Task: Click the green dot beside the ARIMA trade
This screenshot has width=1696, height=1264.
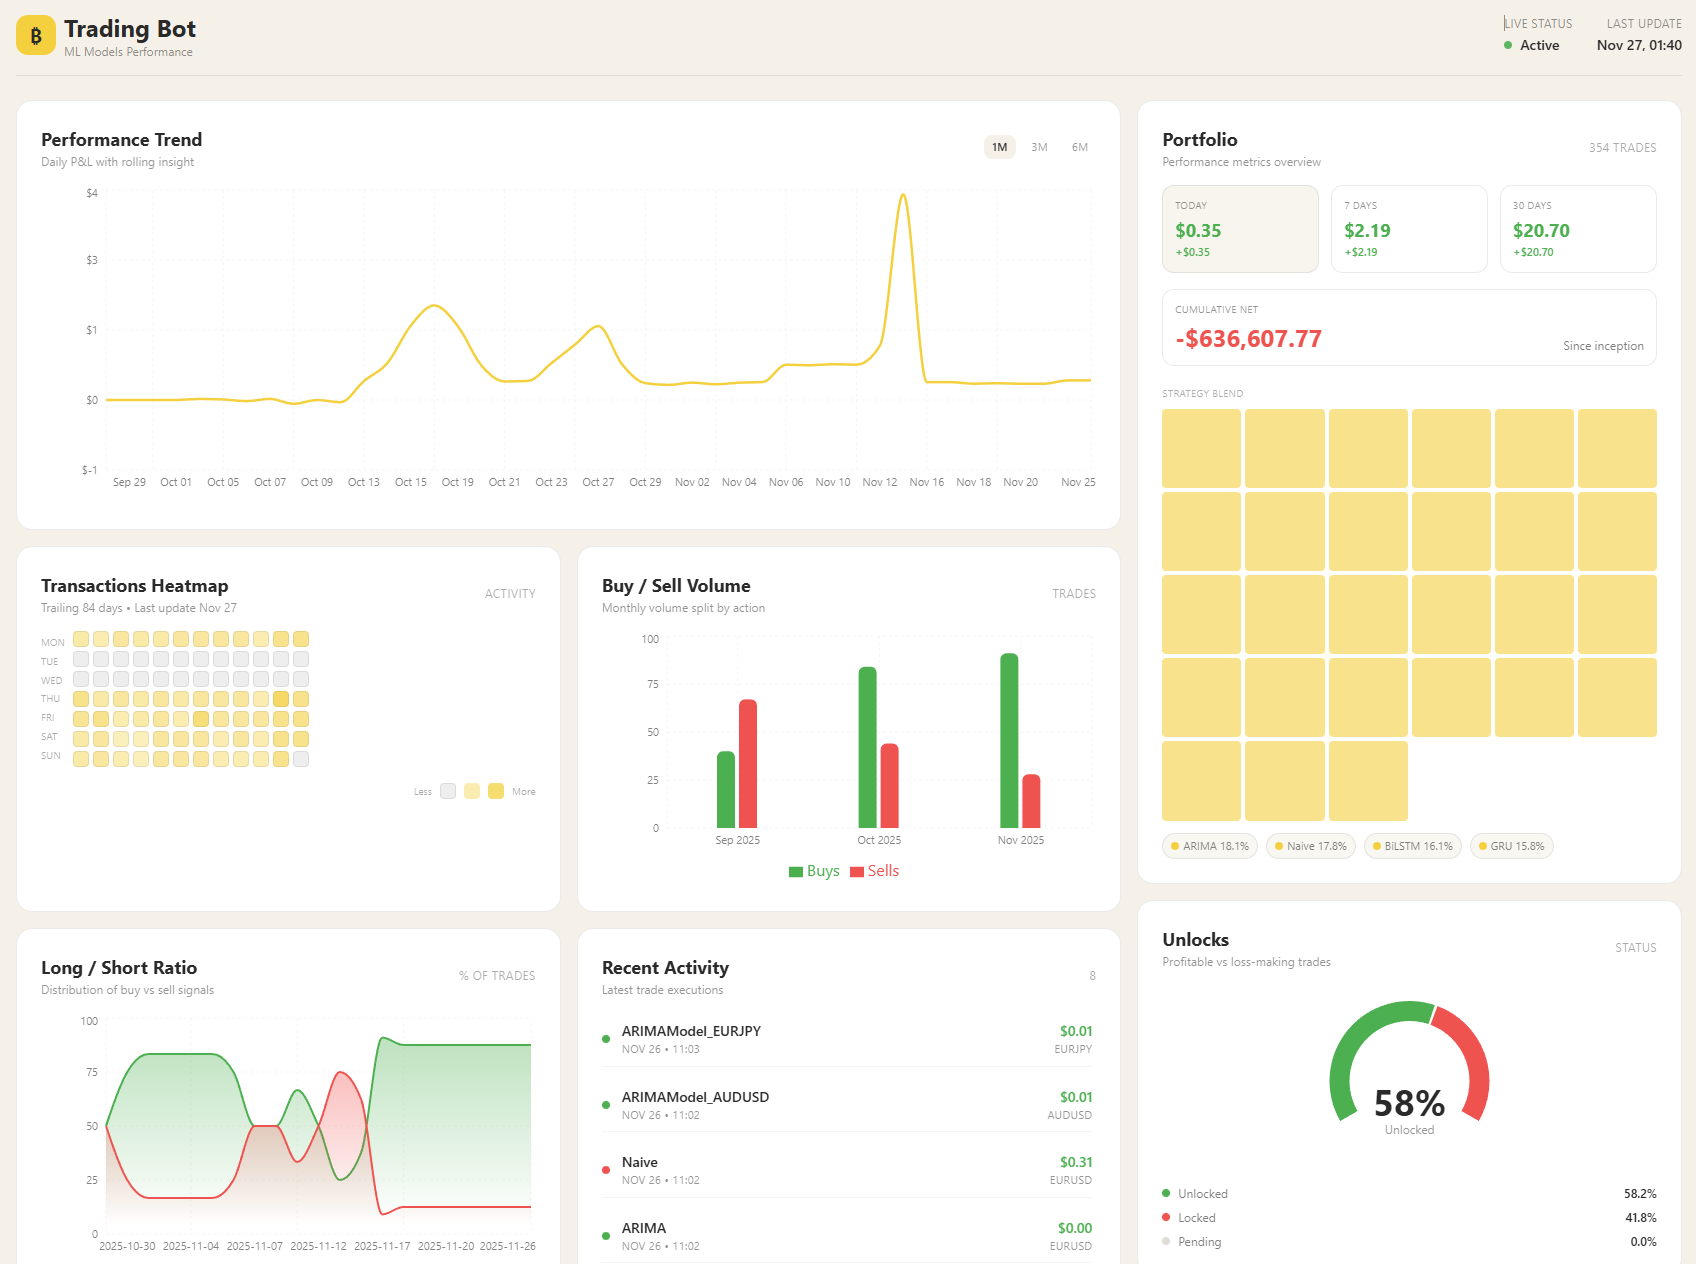Action: click(605, 1235)
